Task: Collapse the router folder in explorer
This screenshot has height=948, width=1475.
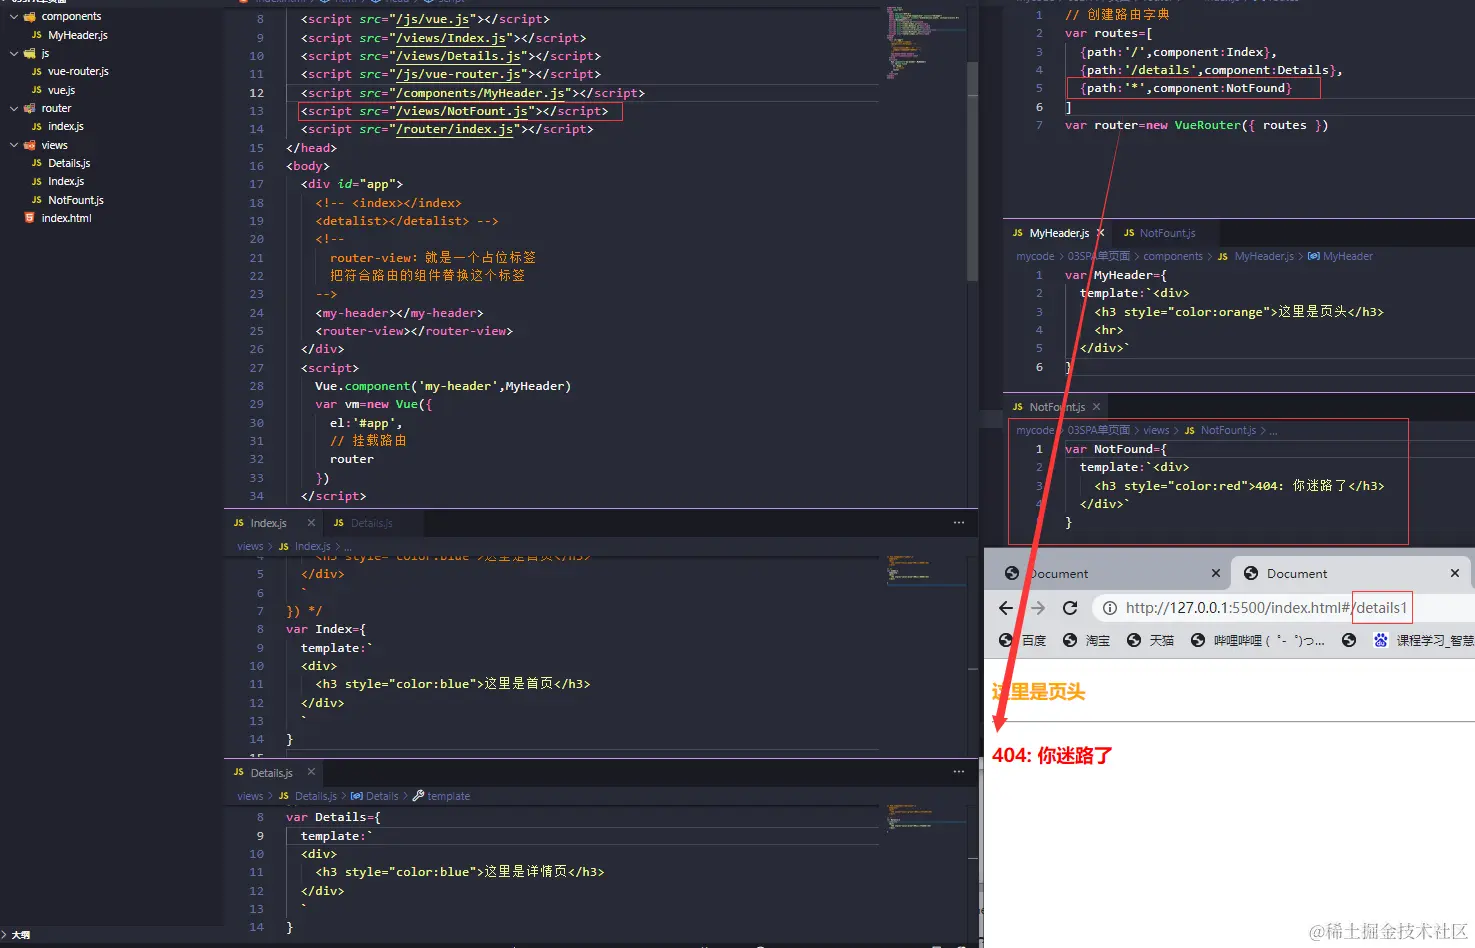Action: click(14, 108)
